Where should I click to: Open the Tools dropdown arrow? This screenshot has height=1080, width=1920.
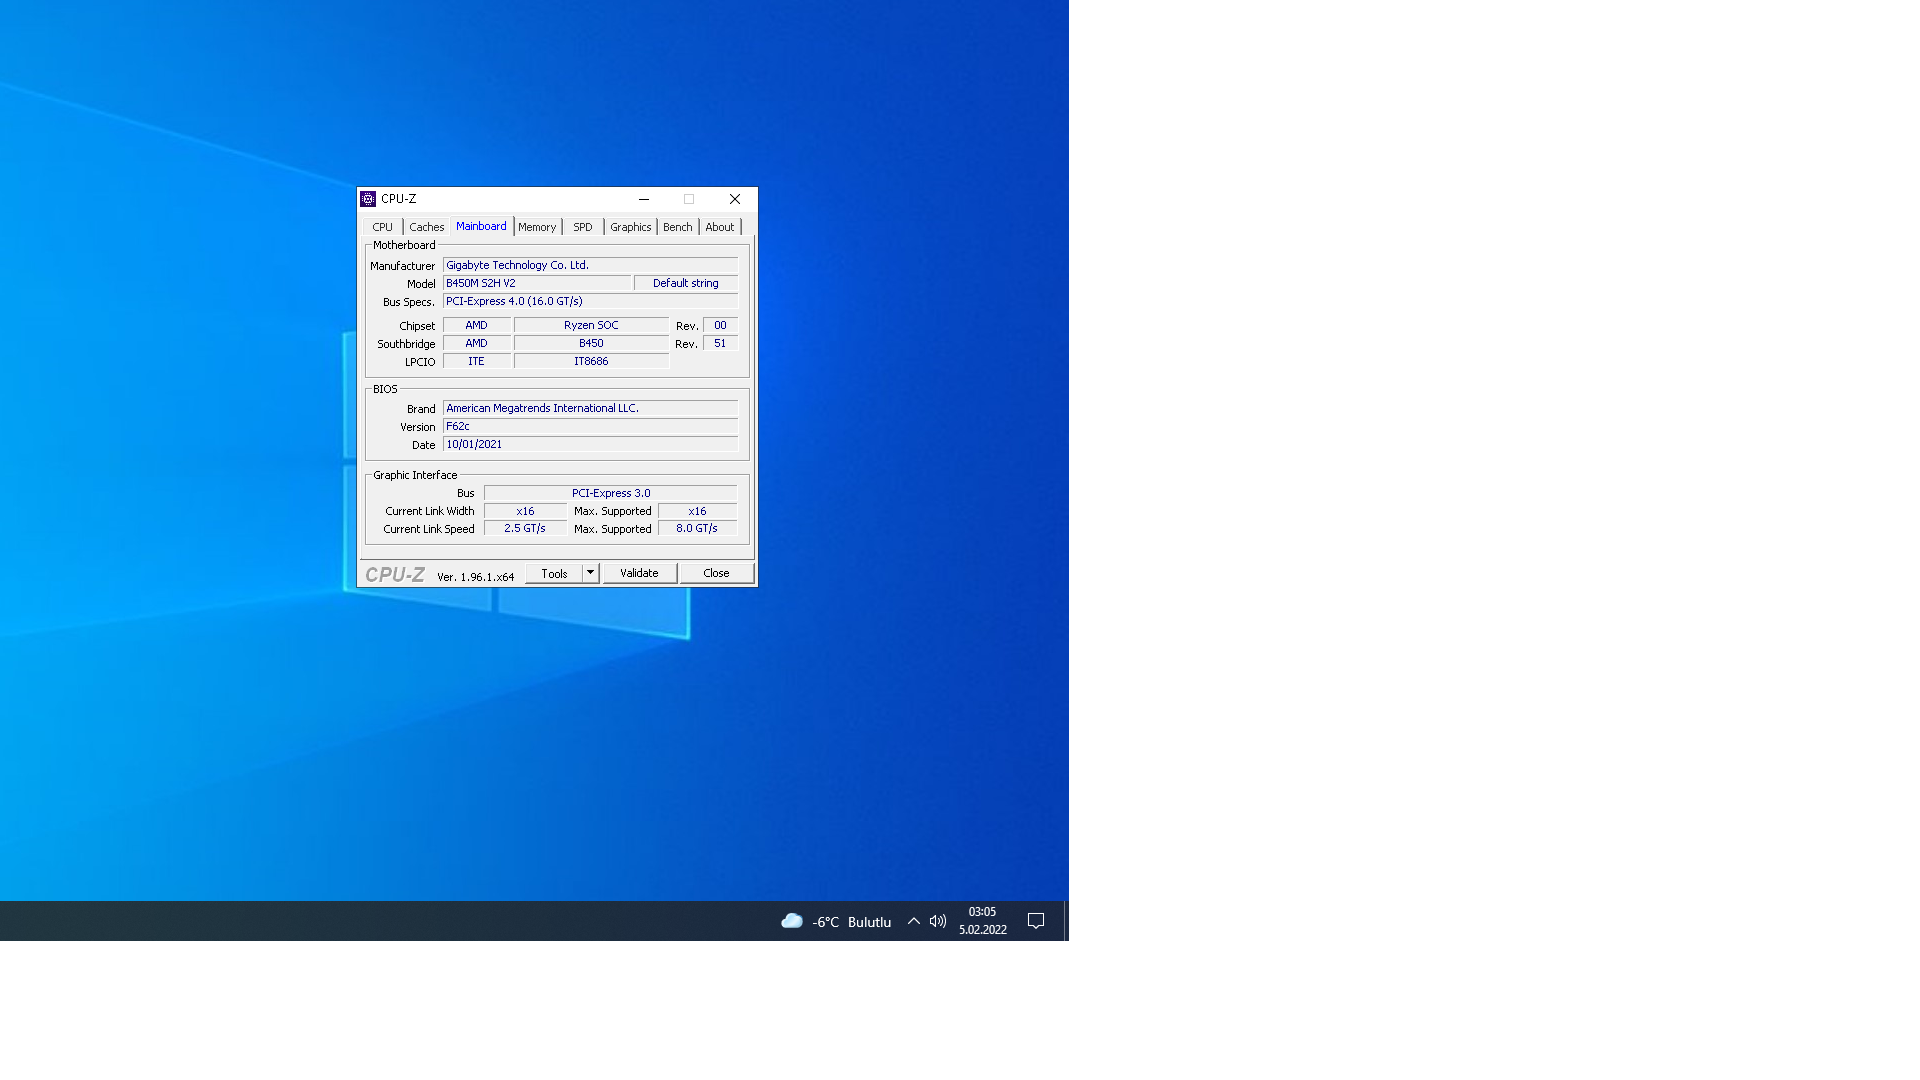pyautogui.click(x=590, y=573)
